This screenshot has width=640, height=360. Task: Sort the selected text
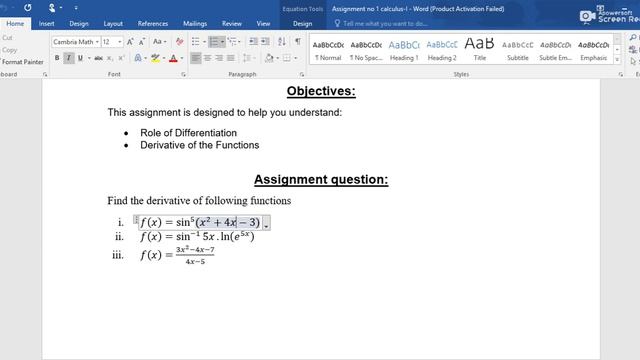click(x=282, y=42)
